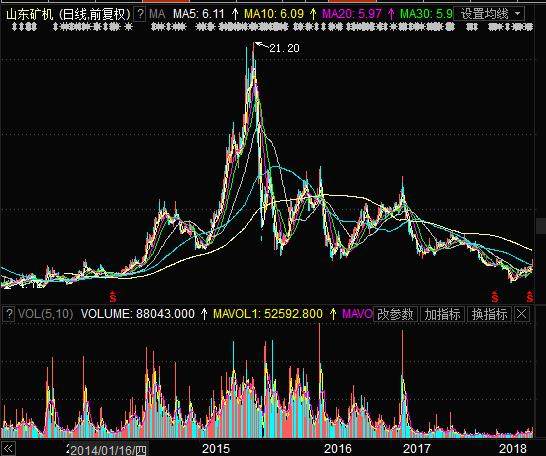The width and height of the screenshot is (546, 456).
Task: Click the MA20: 5.97 value
Action: (x=352, y=14)
